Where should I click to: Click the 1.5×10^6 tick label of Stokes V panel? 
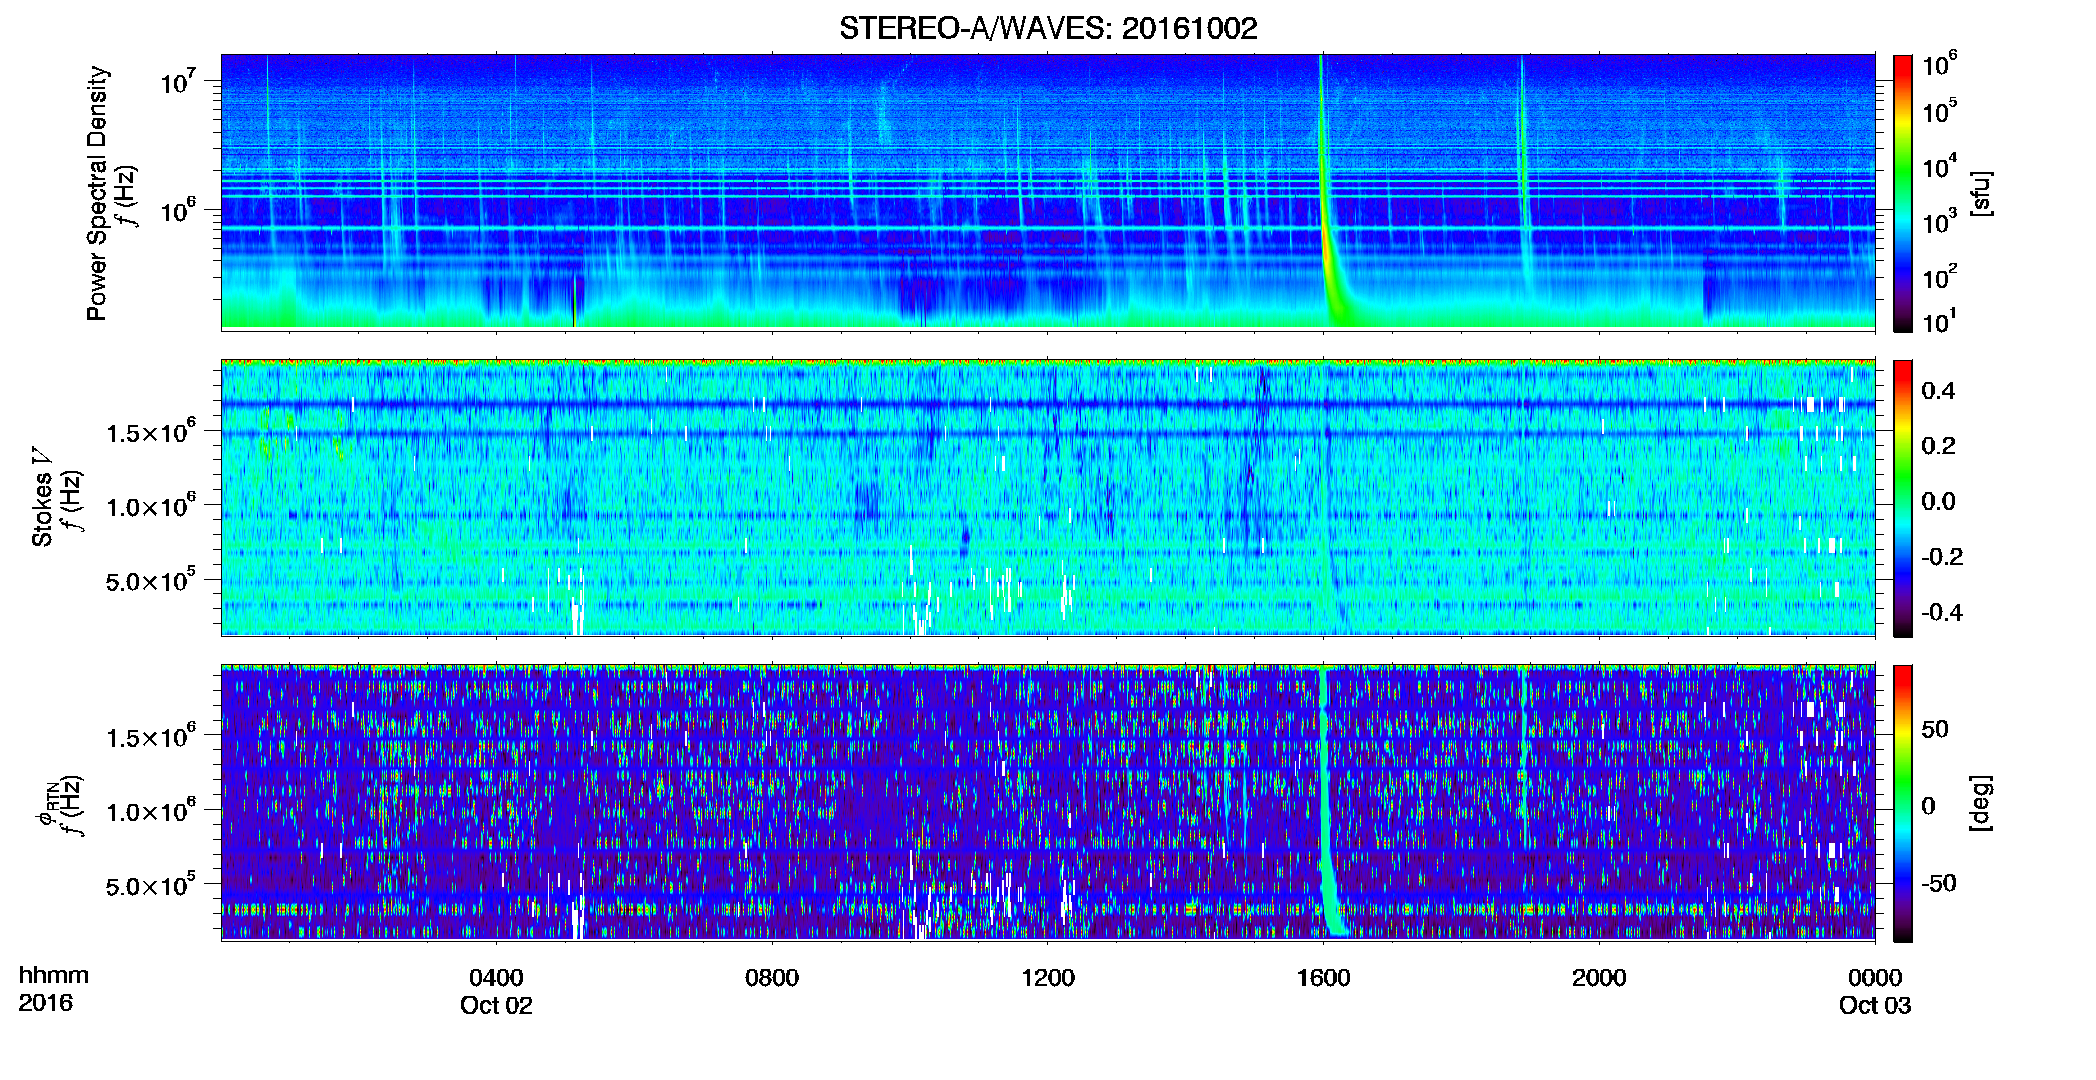(x=151, y=433)
